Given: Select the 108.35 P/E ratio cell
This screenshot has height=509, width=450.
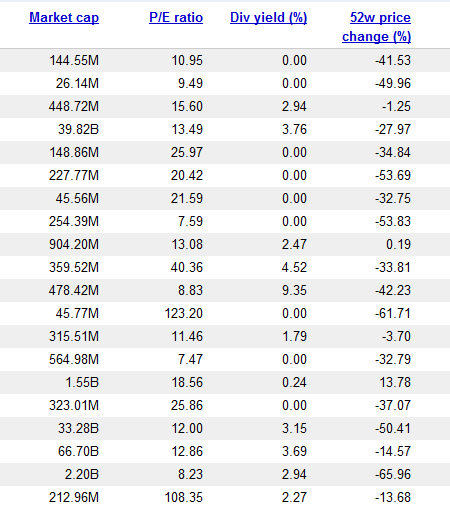Looking at the screenshot, I should (184, 497).
